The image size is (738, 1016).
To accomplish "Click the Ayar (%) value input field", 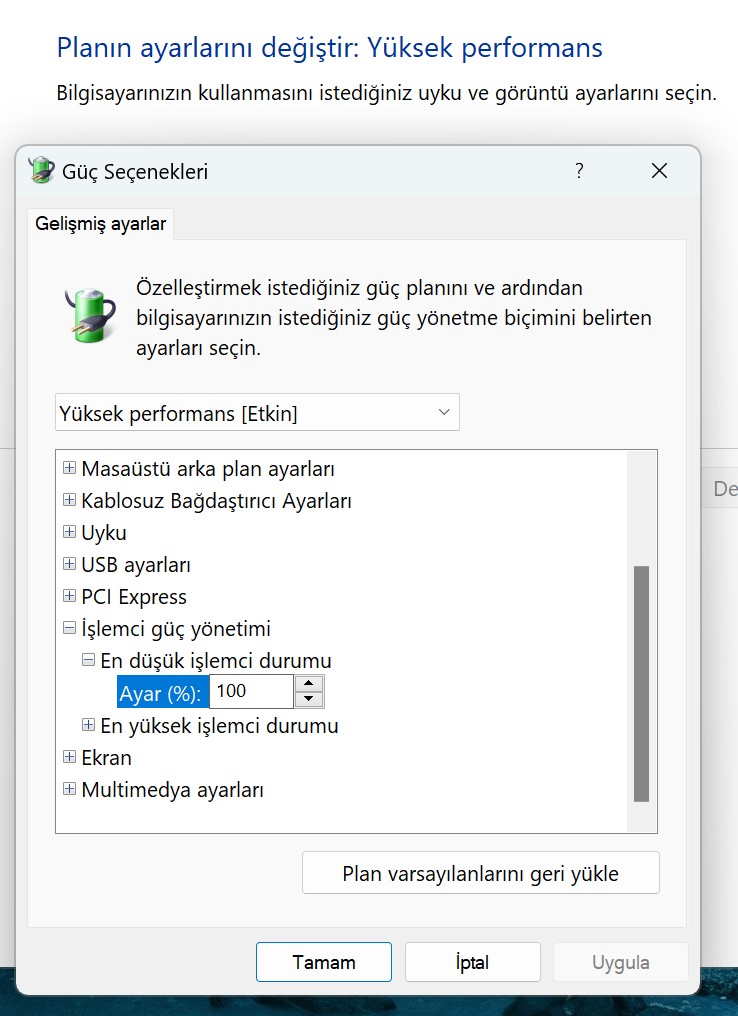I will click(x=251, y=691).
